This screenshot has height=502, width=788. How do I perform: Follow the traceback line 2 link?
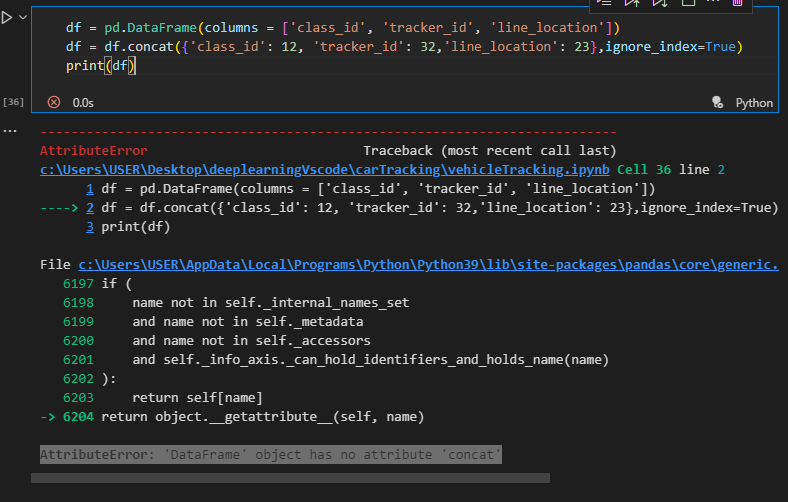(x=90, y=208)
